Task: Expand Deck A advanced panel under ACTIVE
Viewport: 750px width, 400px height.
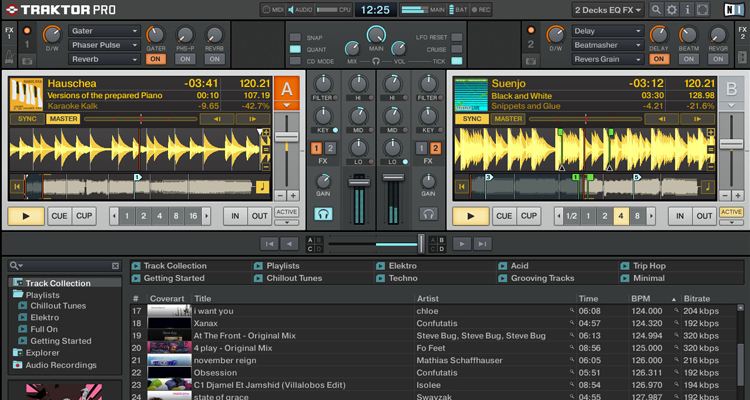Action: tap(287, 222)
